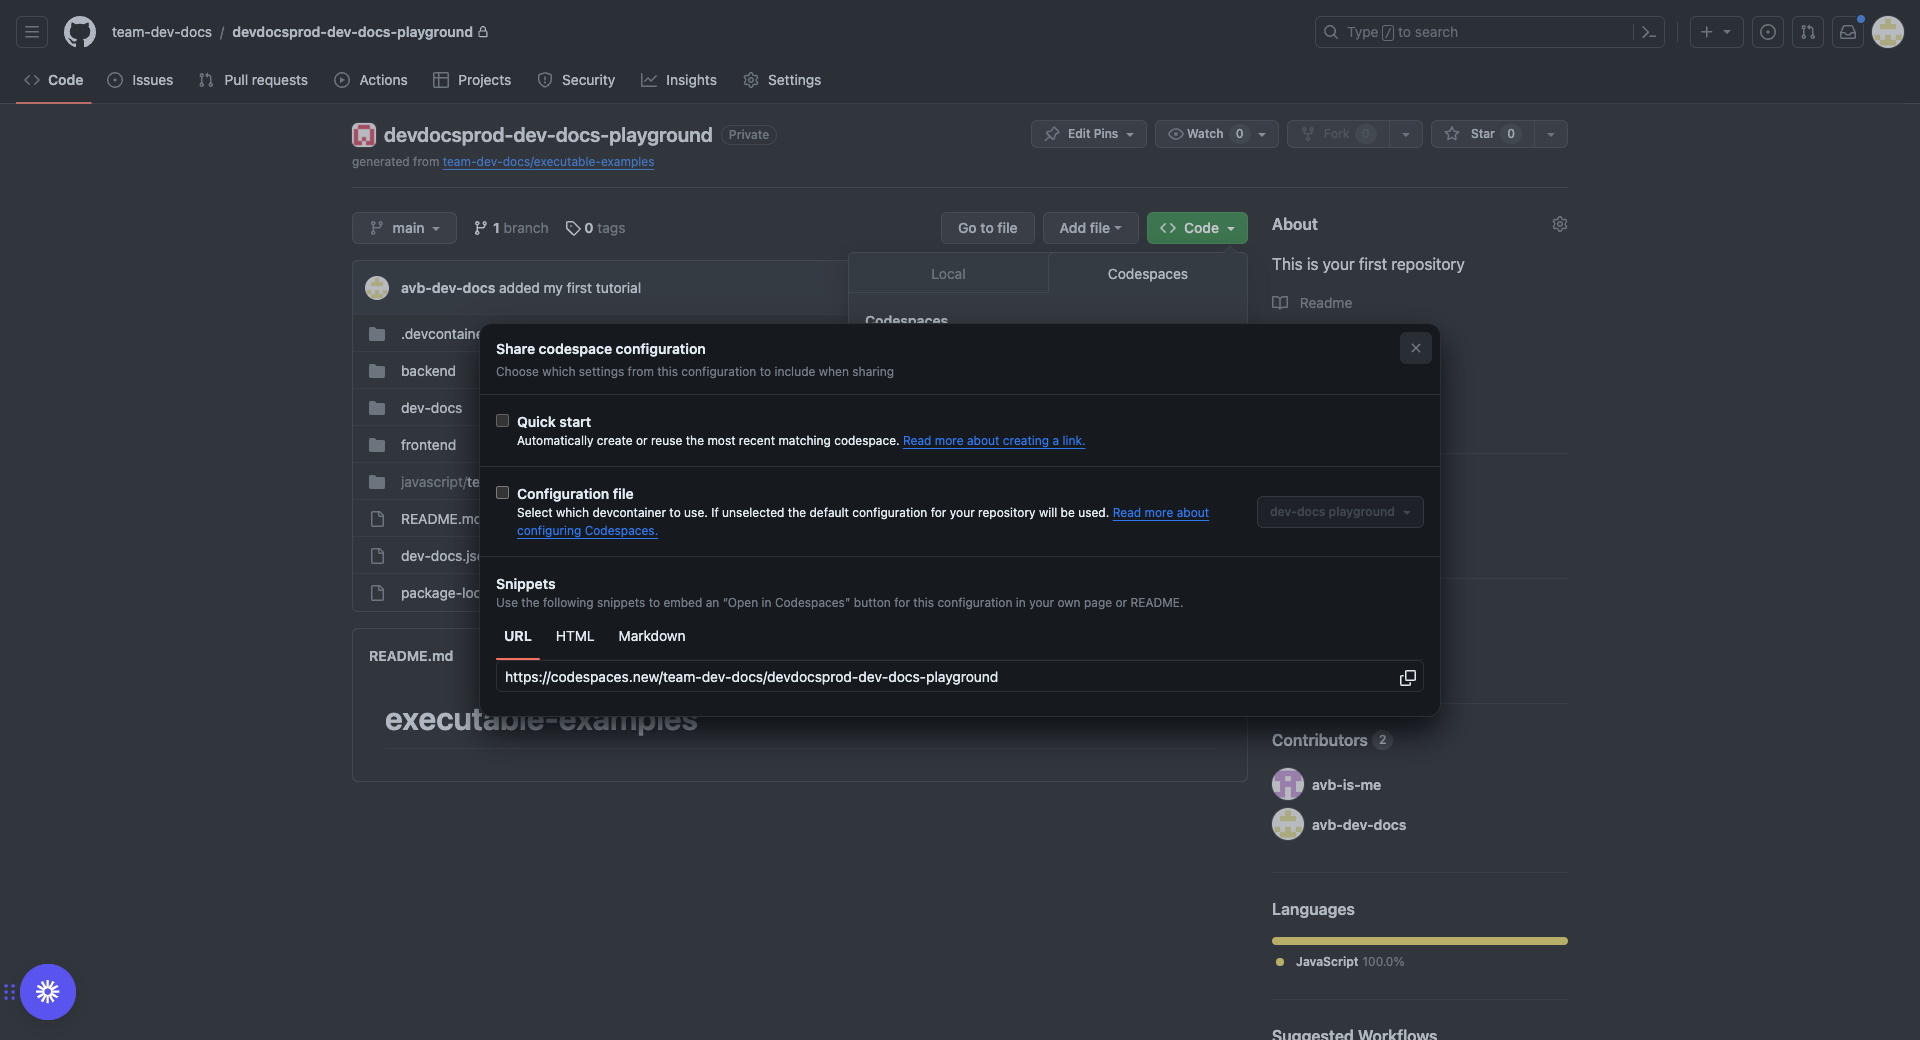The image size is (1920, 1040).
Task: Click the About settings gear icon
Action: [x=1559, y=224]
